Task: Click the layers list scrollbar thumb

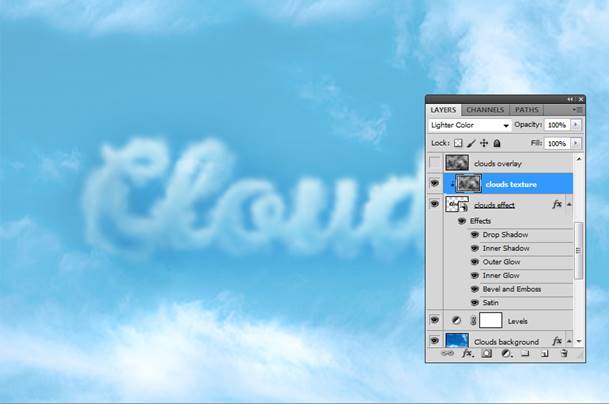Action: click(578, 251)
